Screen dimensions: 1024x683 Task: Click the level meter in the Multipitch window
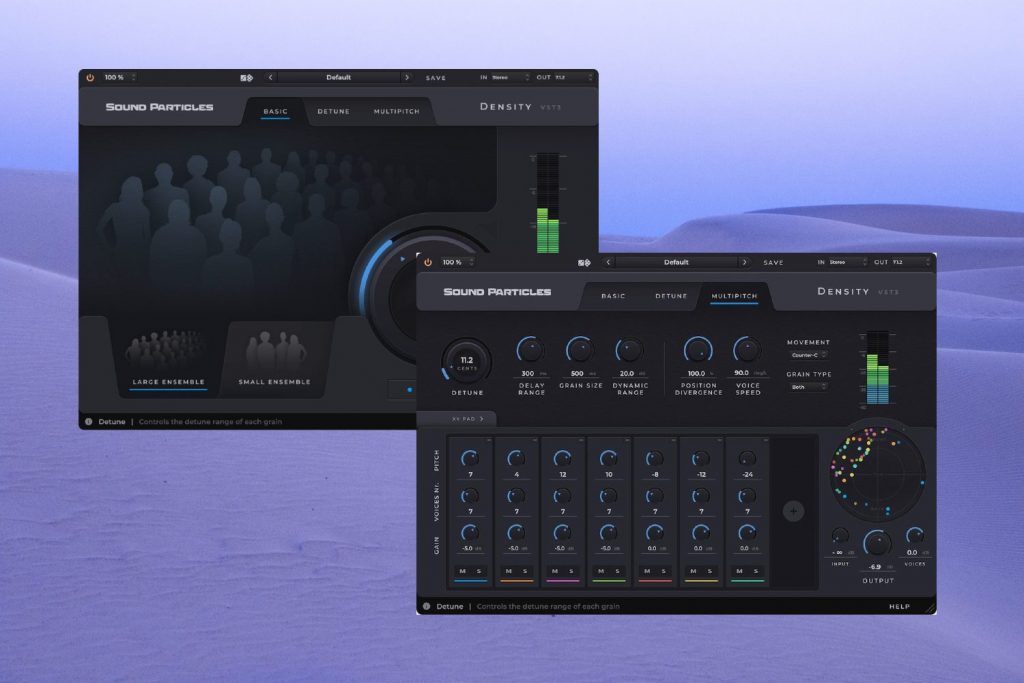[877, 368]
